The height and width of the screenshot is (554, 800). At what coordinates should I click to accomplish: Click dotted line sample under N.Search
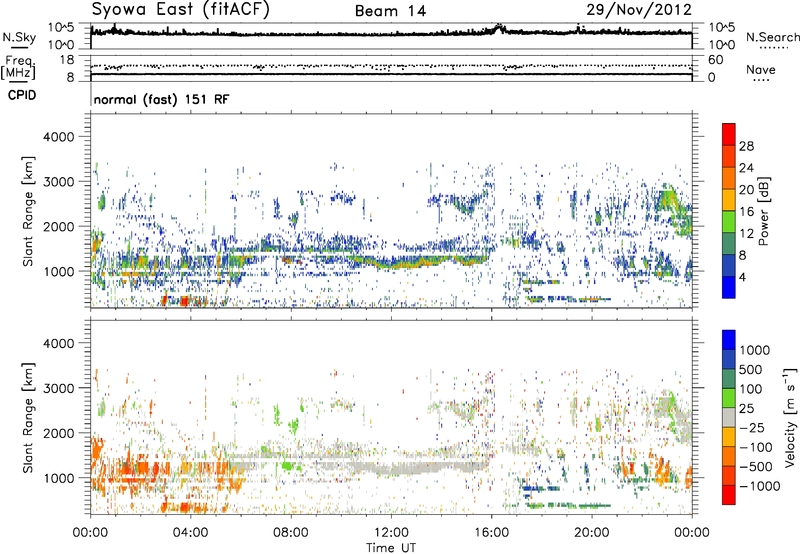(x=774, y=48)
